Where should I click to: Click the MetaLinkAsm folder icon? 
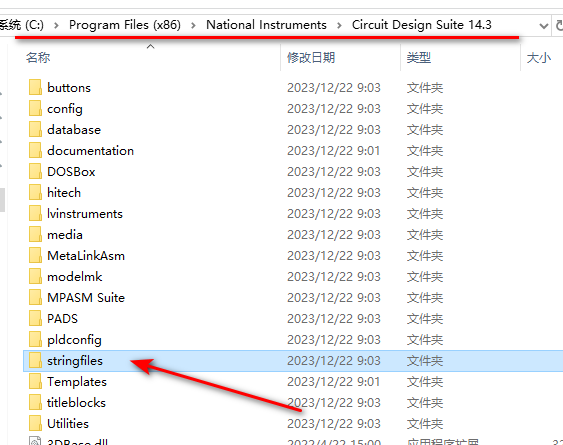click(35, 255)
